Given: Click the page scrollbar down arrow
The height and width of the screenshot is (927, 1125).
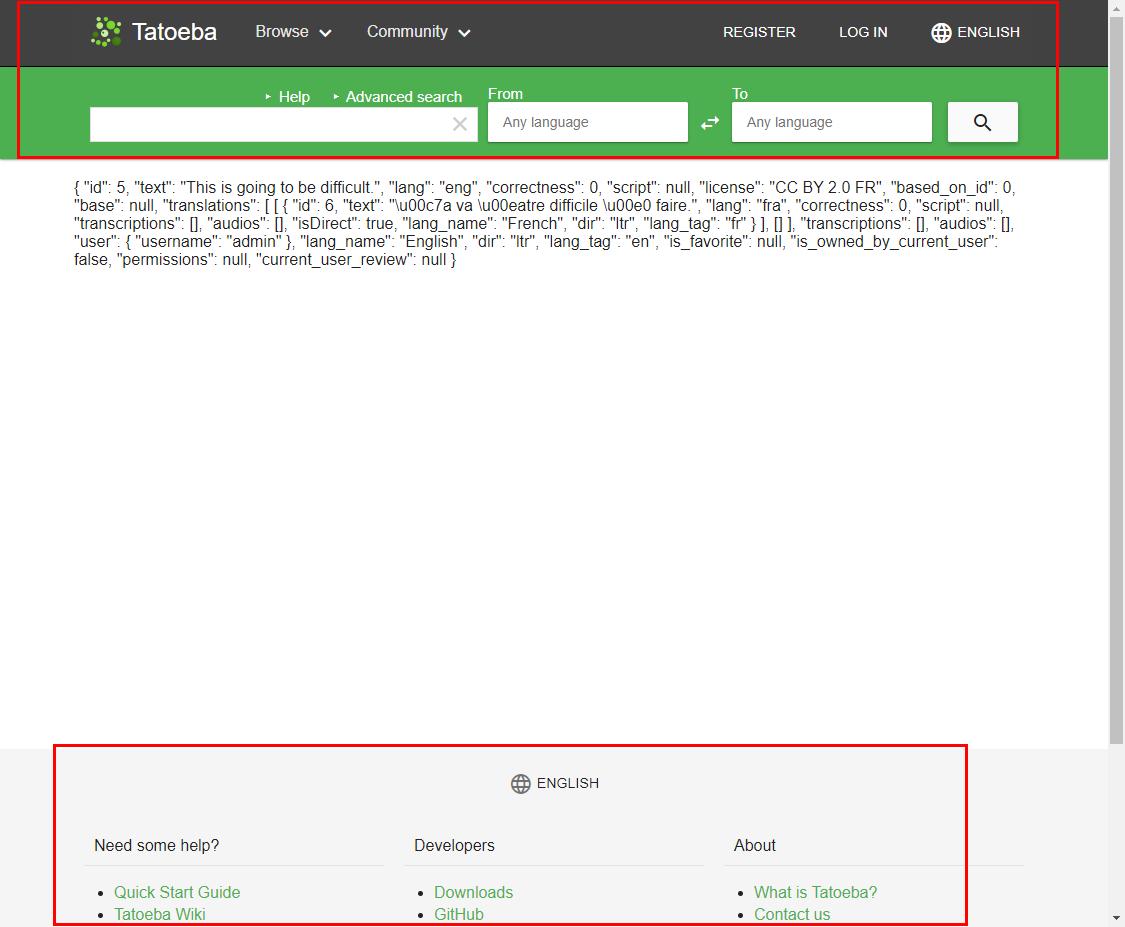Looking at the screenshot, I should [1117, 916].
